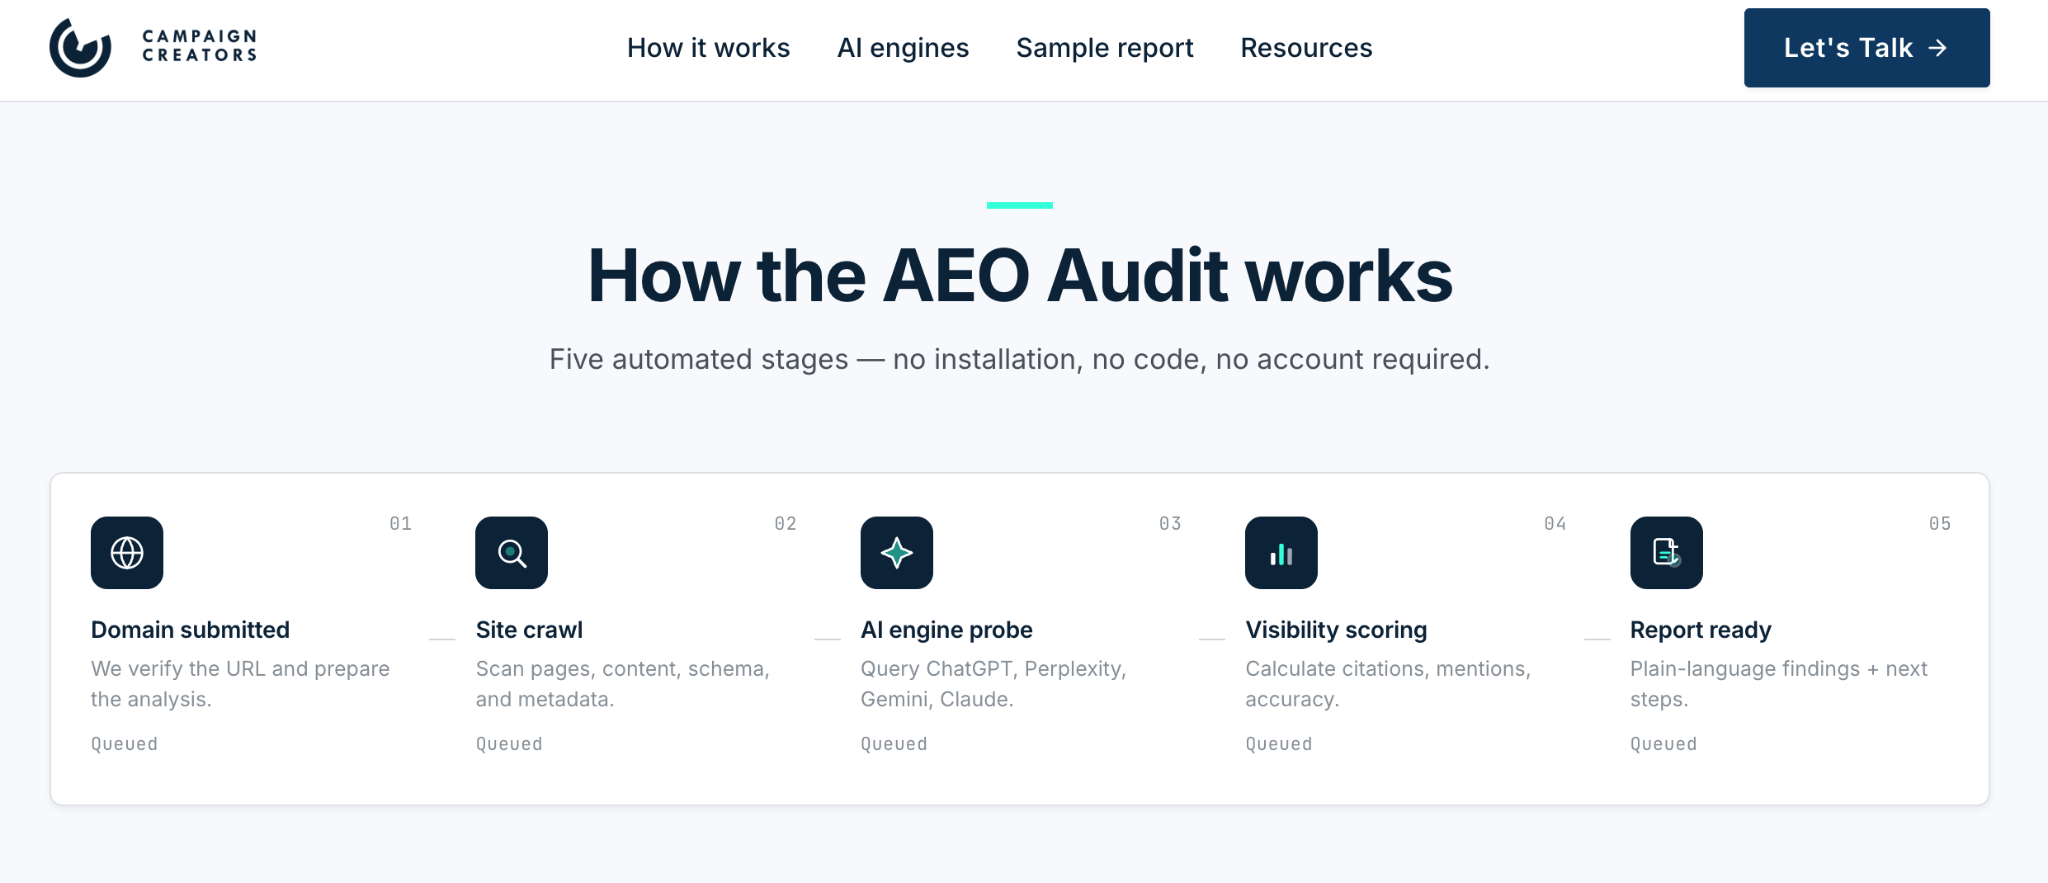Image resolution: width=2048 pixels, height=883 pixels.
Task: Open the Sample report nav link
Action: point(1105,48)
